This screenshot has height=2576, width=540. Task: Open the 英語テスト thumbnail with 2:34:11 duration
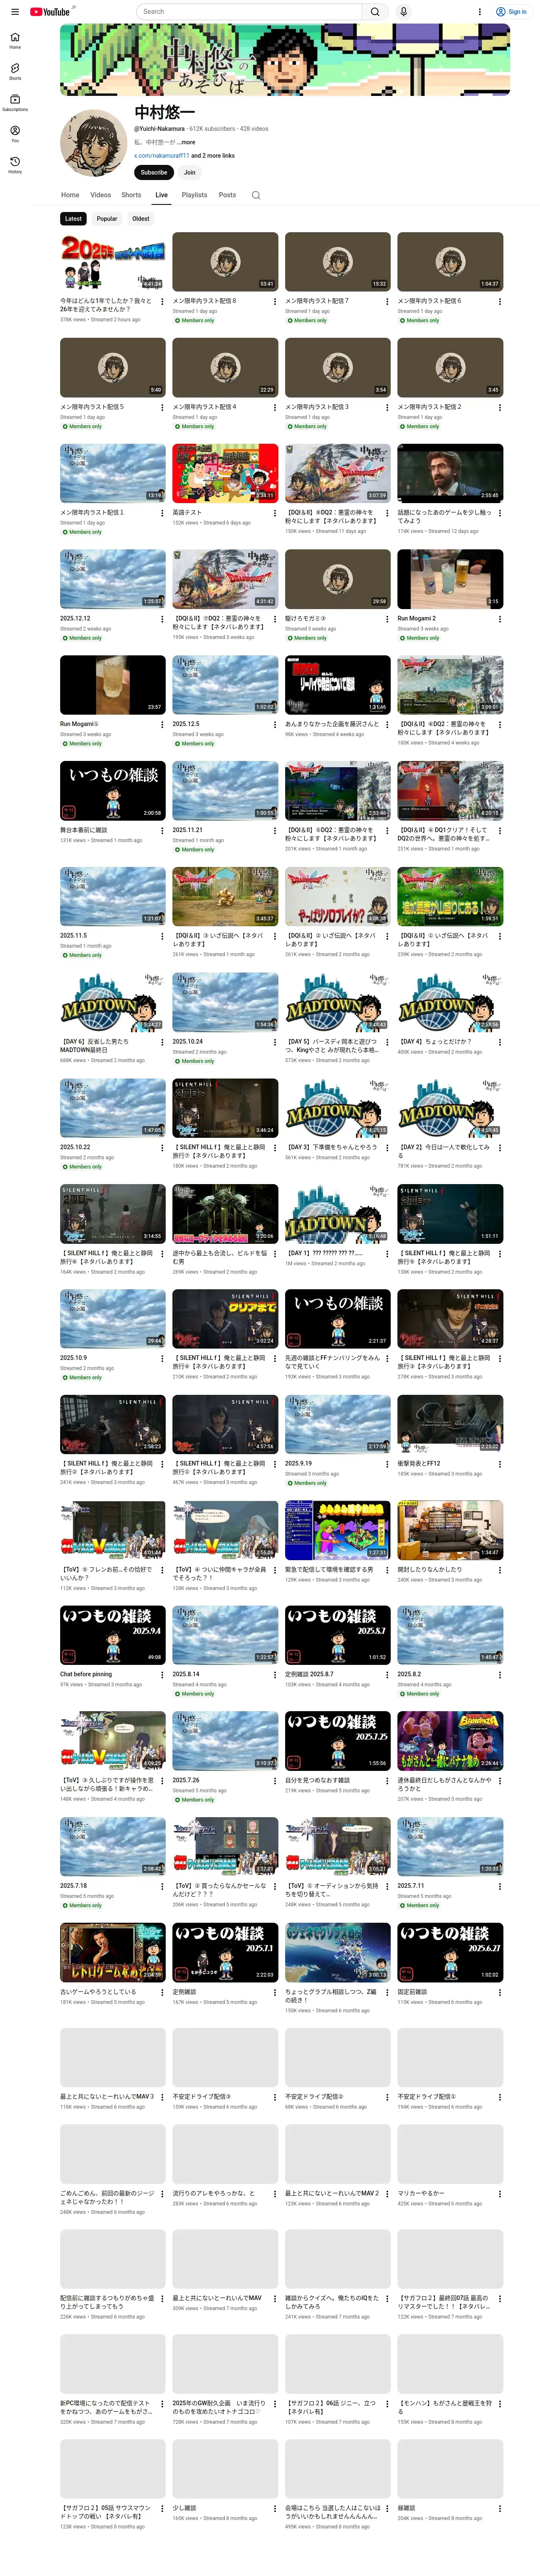tap(225, 473)
